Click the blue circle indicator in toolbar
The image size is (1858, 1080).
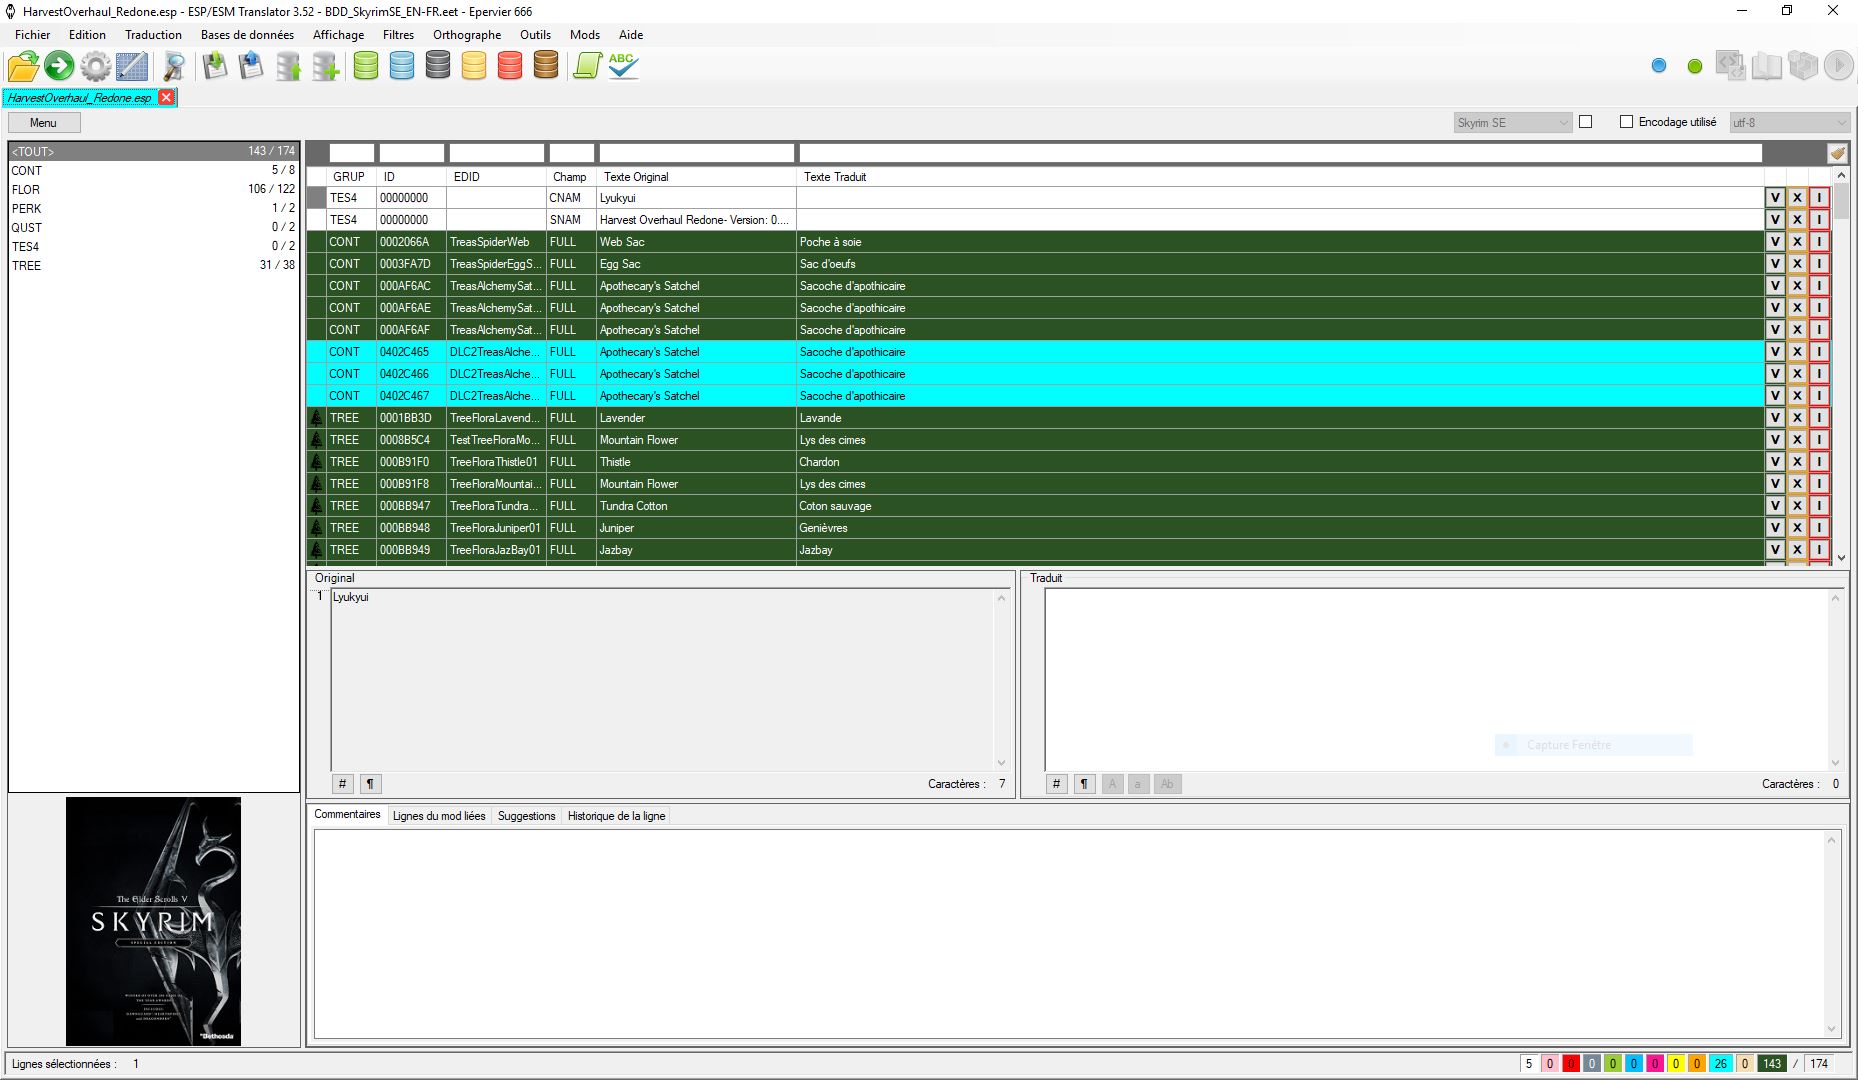coord(1659,66)
